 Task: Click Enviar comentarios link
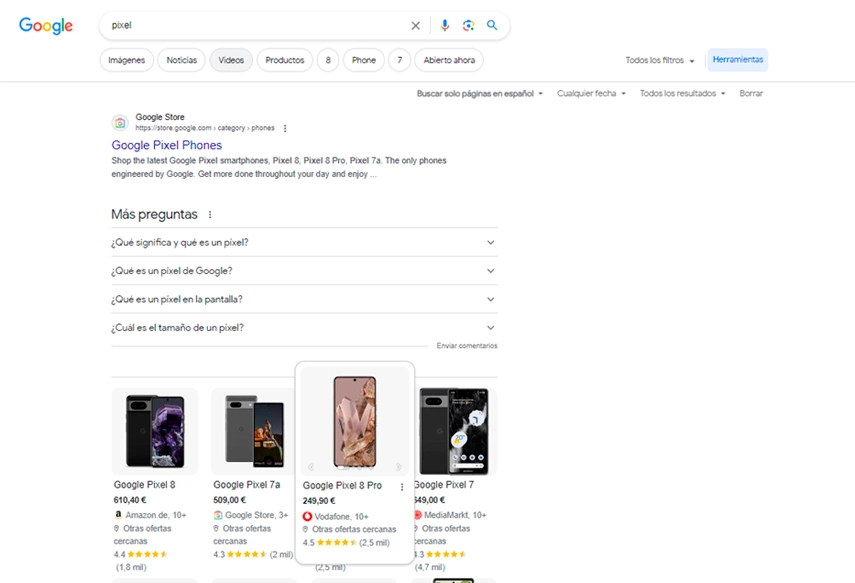467,346
